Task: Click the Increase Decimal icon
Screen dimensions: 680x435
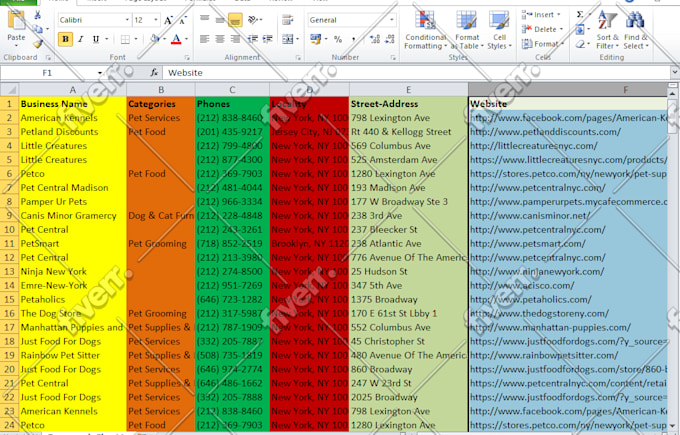Action: pos(375,39)
